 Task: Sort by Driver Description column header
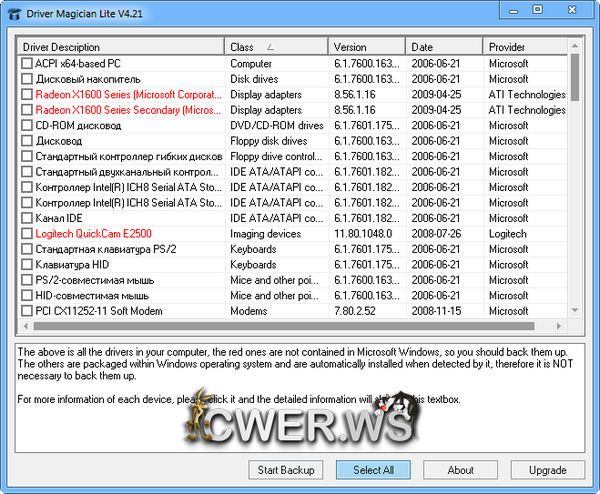click(120, 47)
